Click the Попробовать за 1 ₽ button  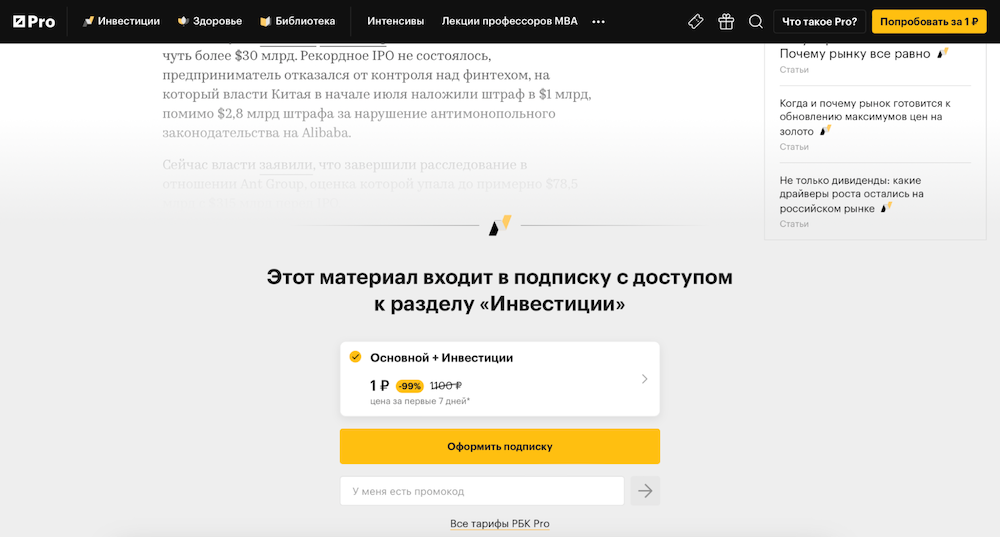tap(929, 22)
